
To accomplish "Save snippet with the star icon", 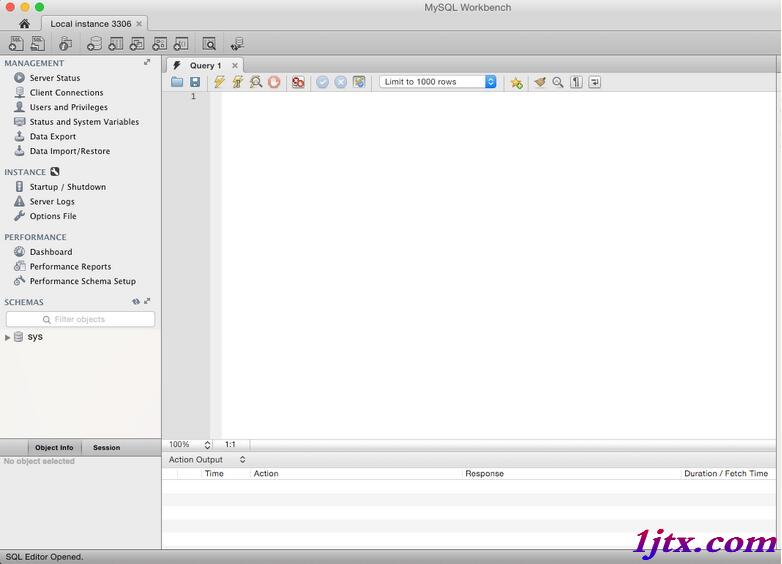I will pyautogui.click(x=516, y=82).
